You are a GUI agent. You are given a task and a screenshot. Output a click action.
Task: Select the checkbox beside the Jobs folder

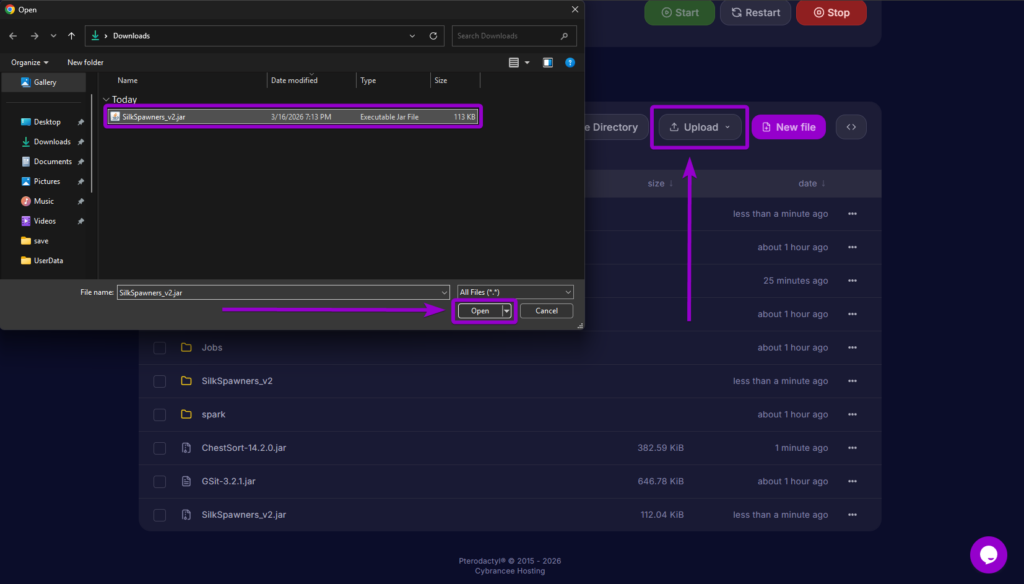point(159,347)
